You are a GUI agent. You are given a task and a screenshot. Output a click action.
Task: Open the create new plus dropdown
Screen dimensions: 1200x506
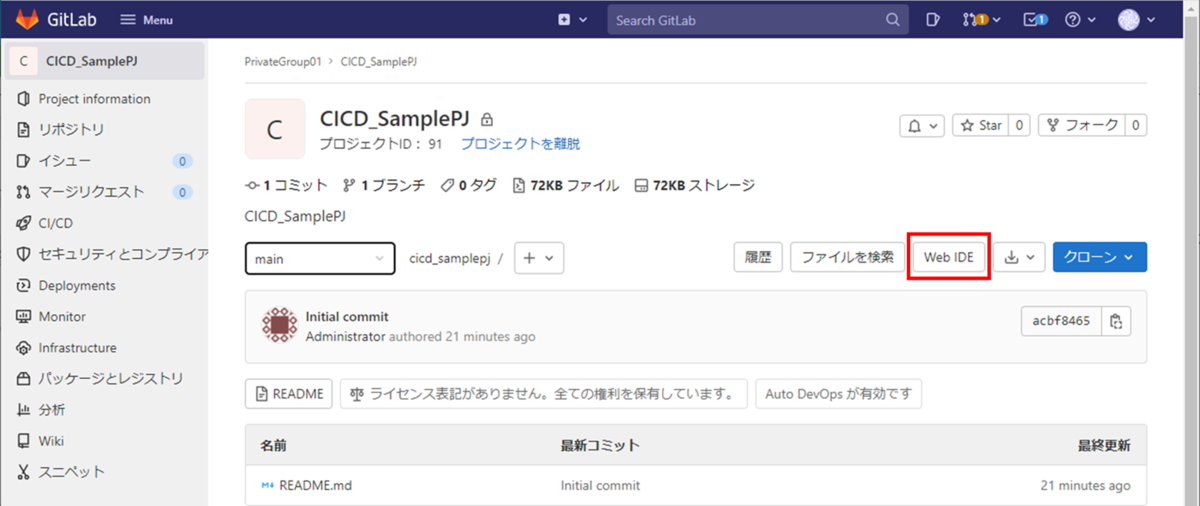(573, 20)
